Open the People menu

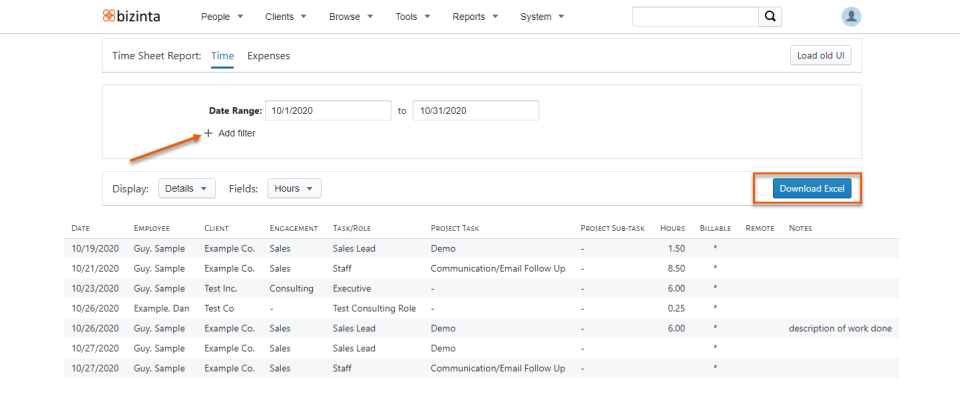point(222,17)
